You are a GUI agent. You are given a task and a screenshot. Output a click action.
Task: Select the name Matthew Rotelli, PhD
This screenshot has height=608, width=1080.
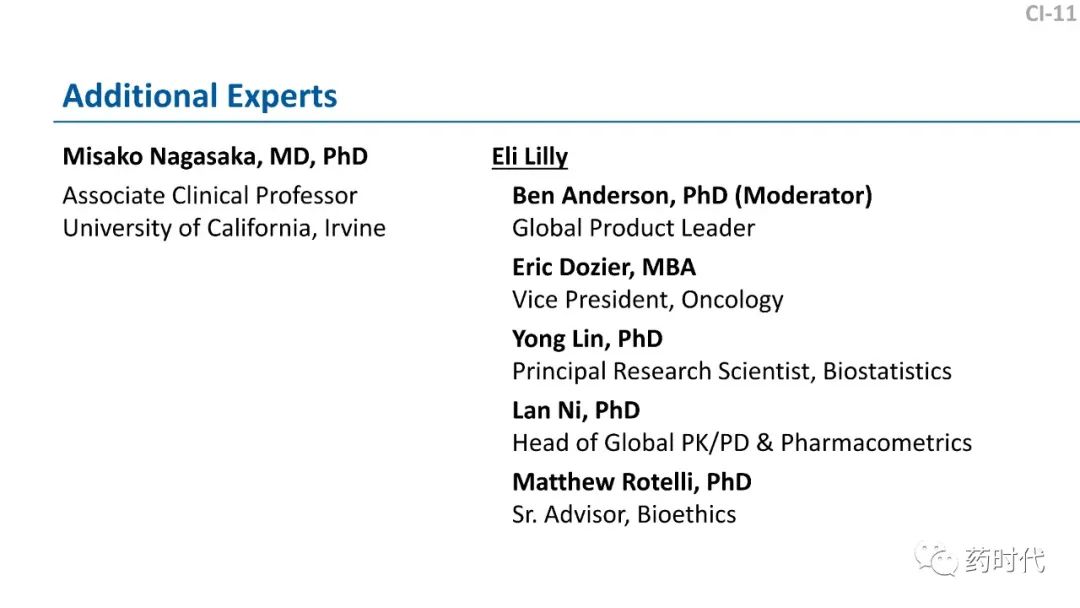pyautogui.click(x=632, y=483)
